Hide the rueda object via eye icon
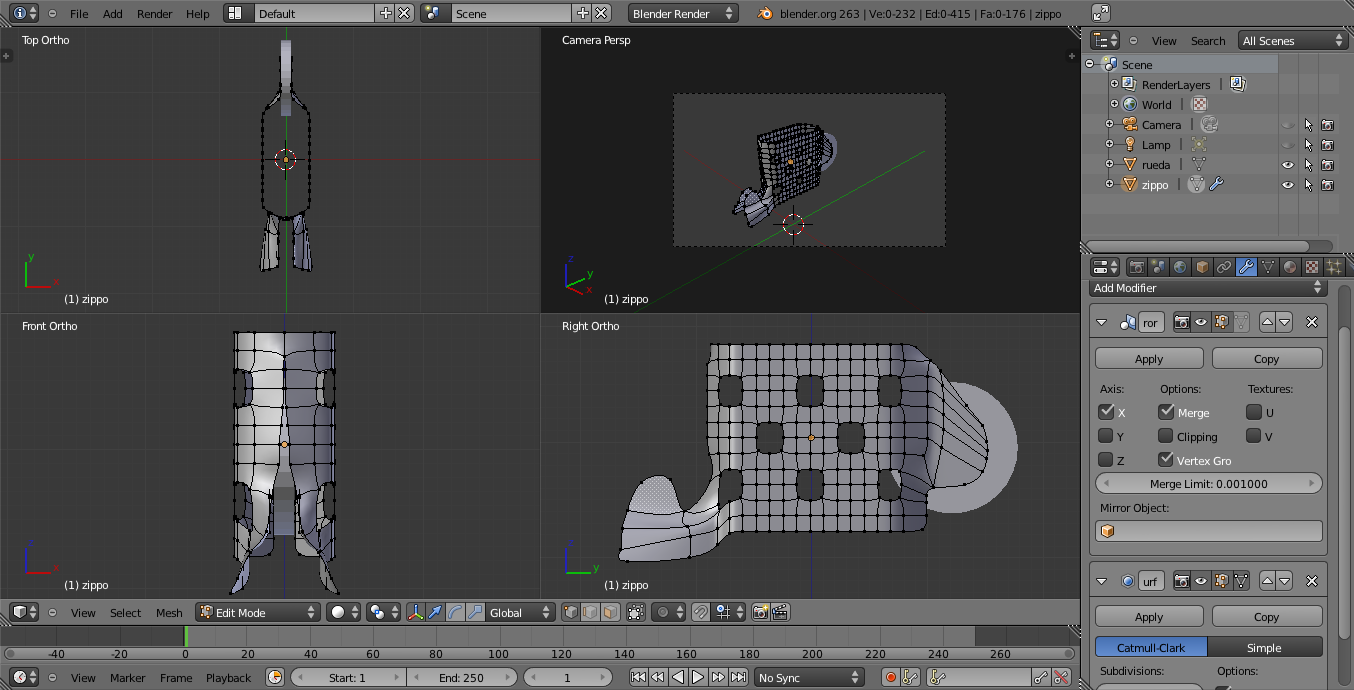 tap(1287, 165)
